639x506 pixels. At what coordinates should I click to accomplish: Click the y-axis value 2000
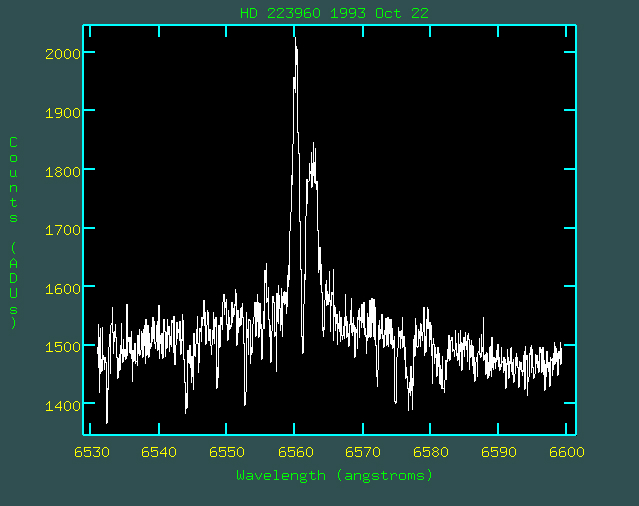click(x=63, y=54)
